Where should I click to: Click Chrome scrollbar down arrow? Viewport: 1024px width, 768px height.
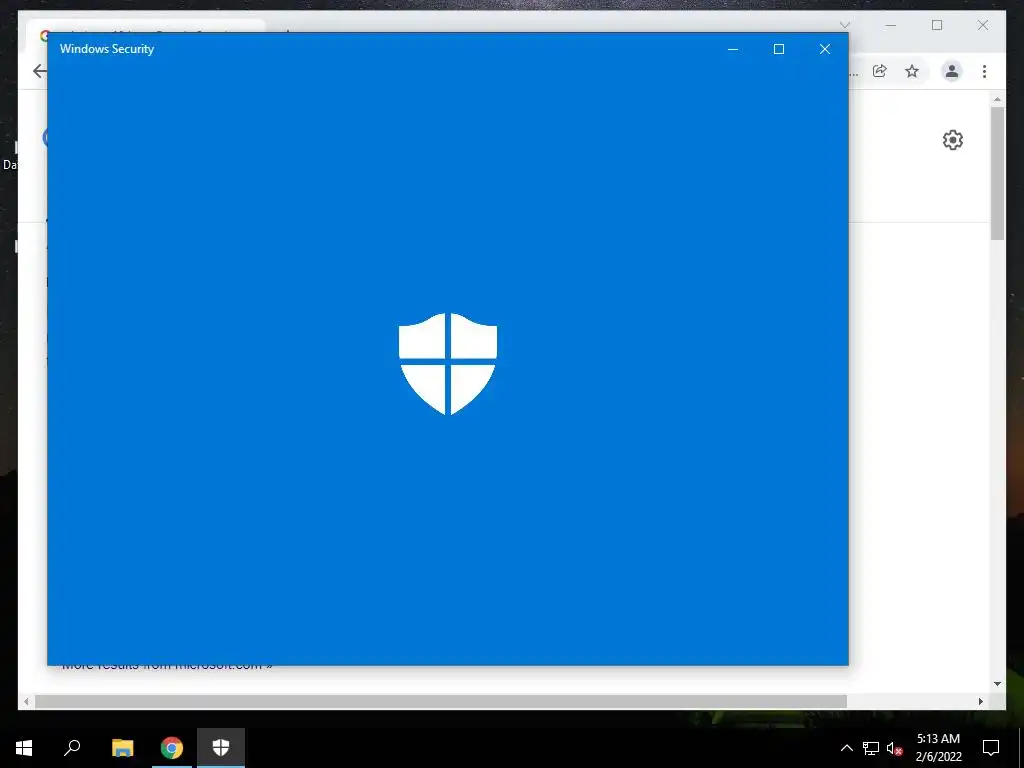(997, 684)
